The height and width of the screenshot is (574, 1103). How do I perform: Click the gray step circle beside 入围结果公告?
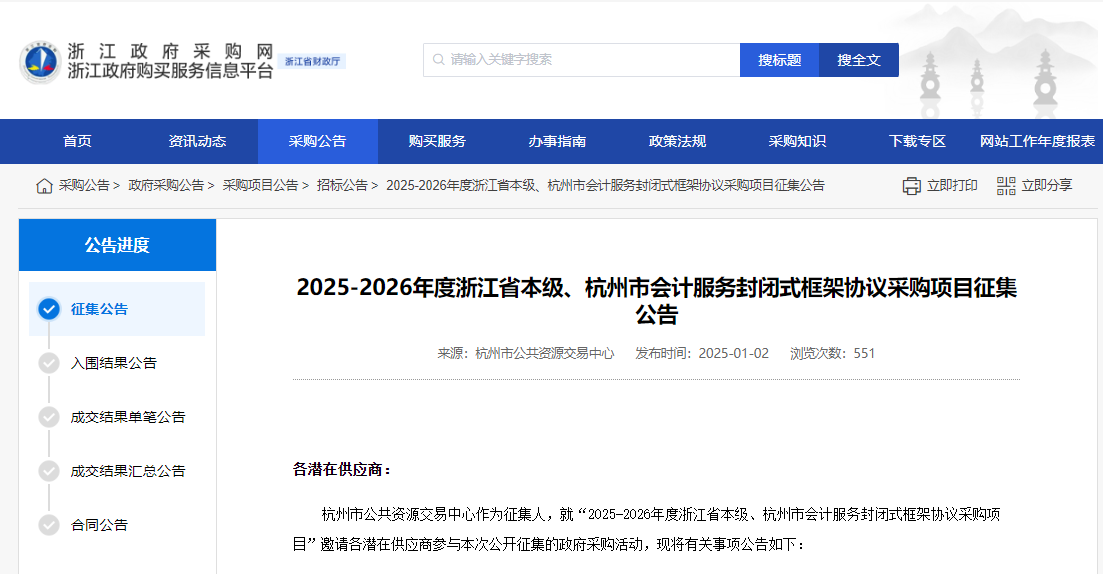click(49, 363)
